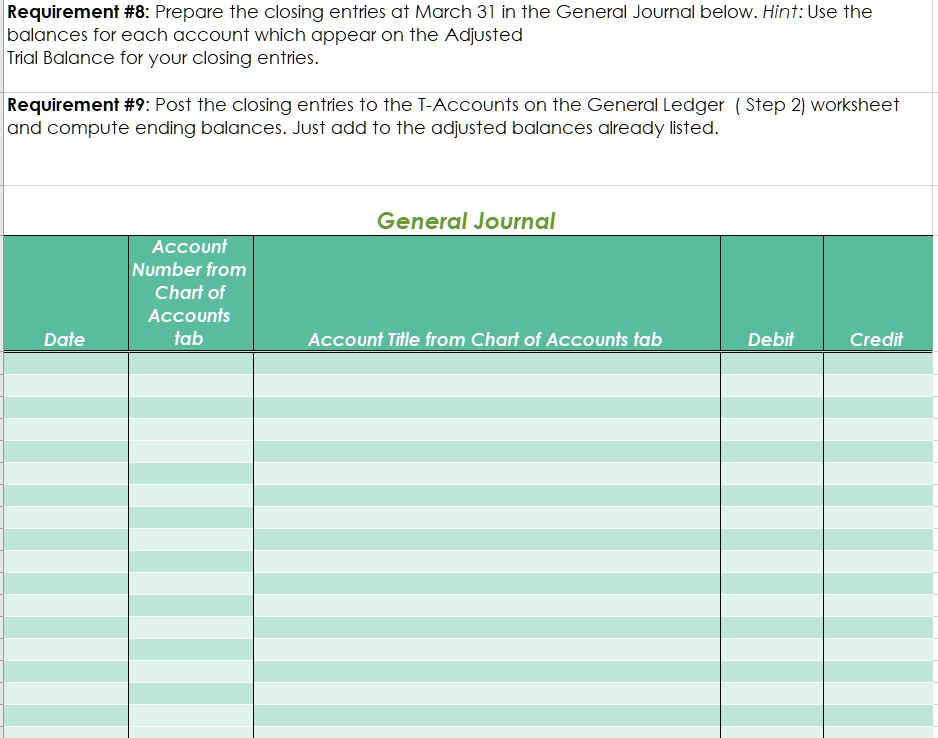Click the second row Account Title cell

click(x=486, y=383)
